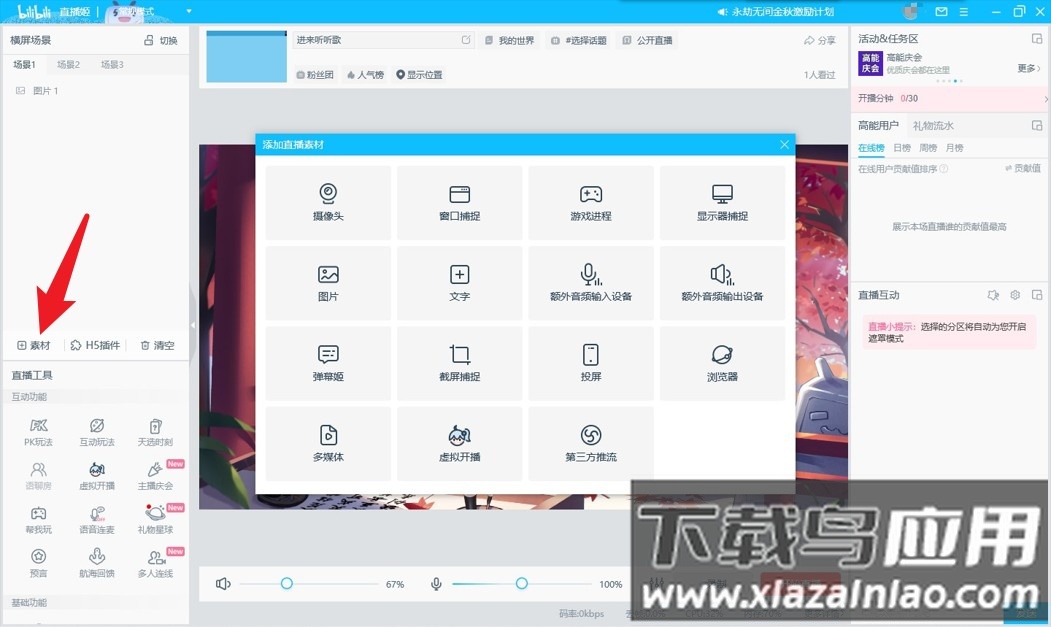Select 显示器捕捉 display capture

pyautogui.click(x=722, y=202)
